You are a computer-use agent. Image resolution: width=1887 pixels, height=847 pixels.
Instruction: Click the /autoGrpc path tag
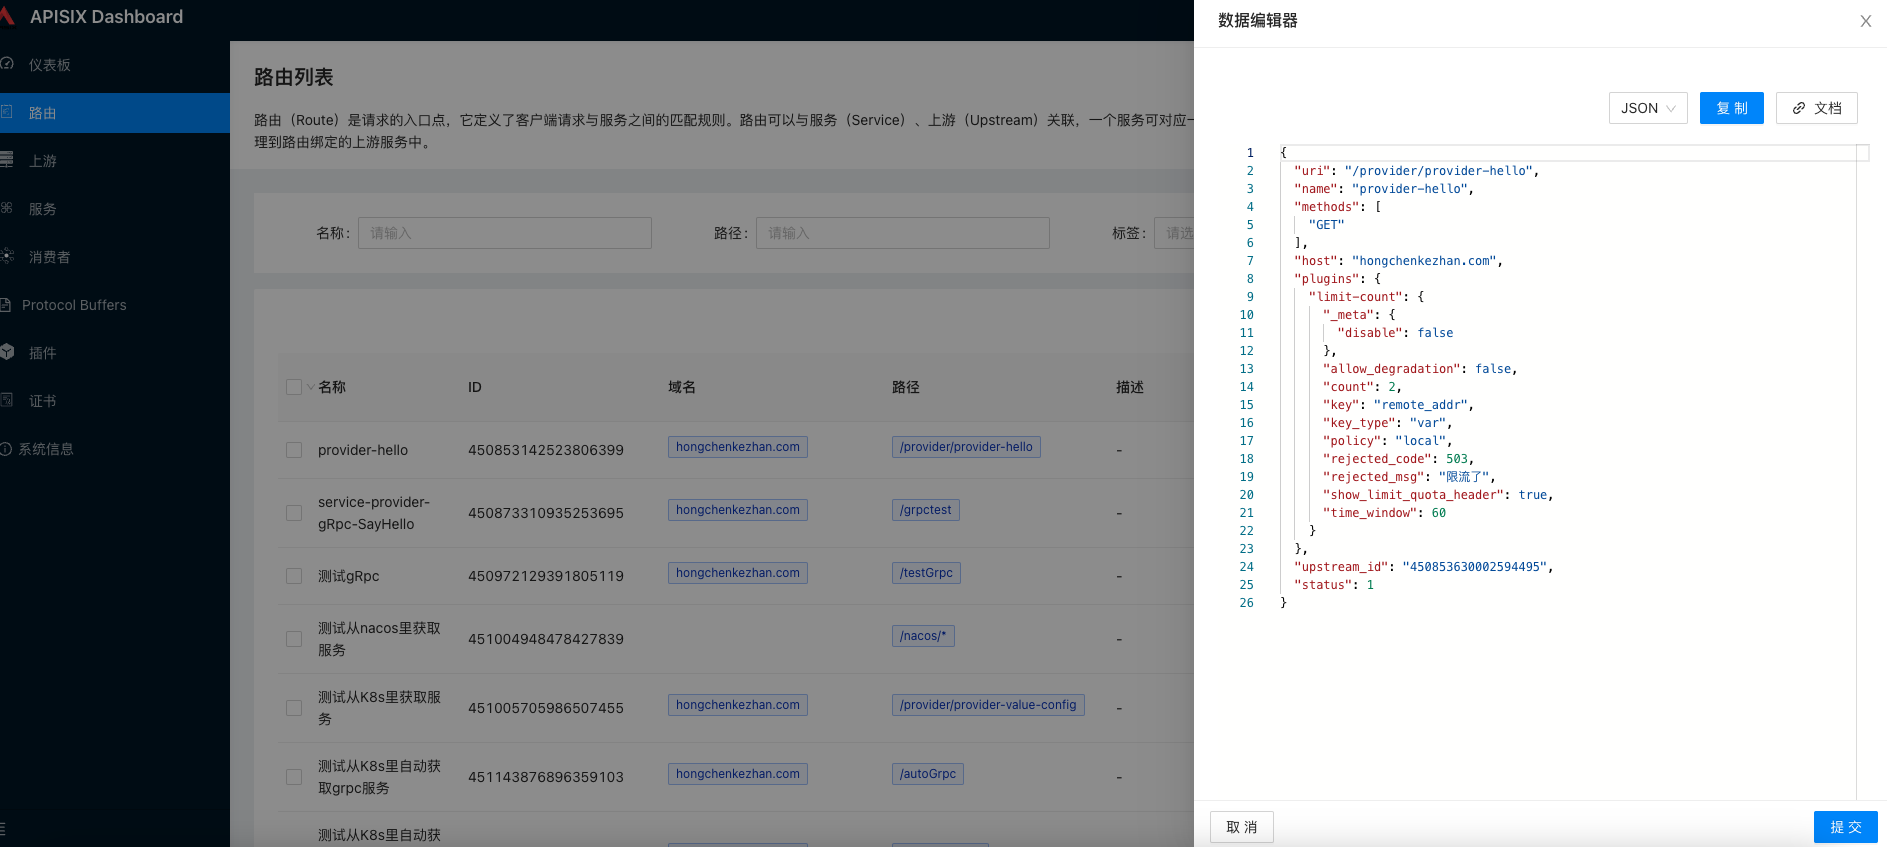(x=928, y=774)
